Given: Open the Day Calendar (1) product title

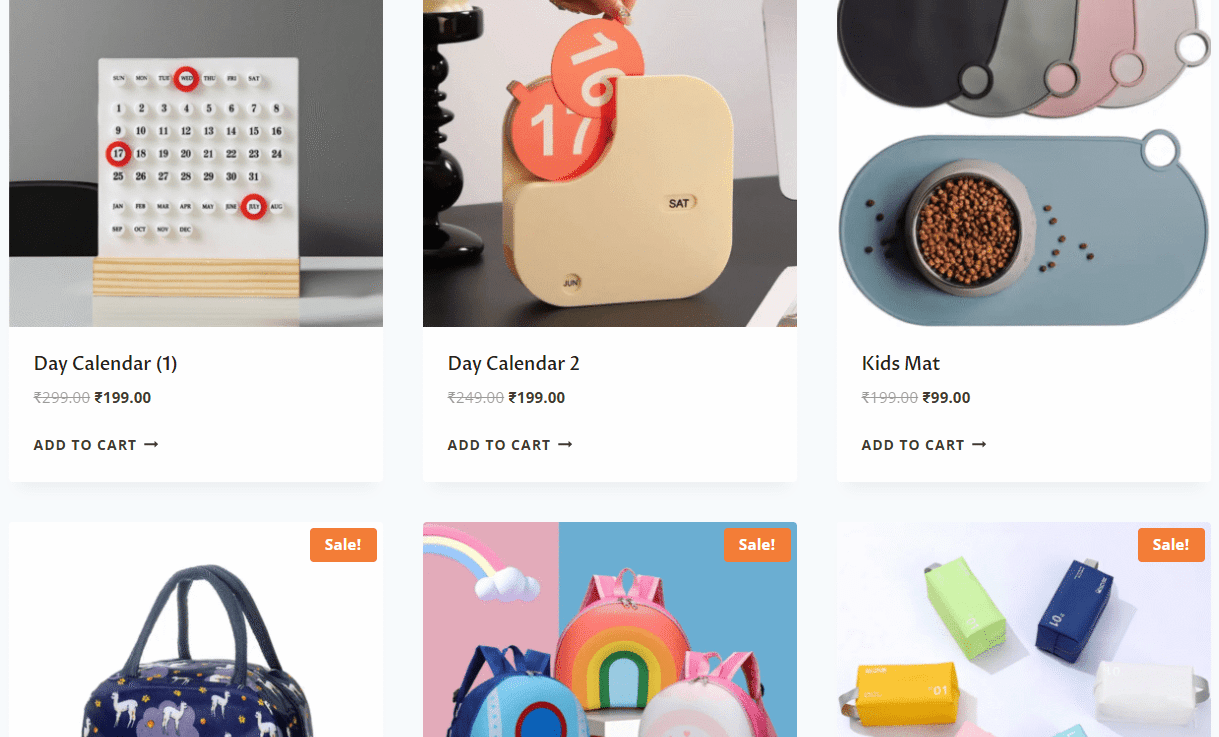Looking at the screenshot, I should point(105,363).
